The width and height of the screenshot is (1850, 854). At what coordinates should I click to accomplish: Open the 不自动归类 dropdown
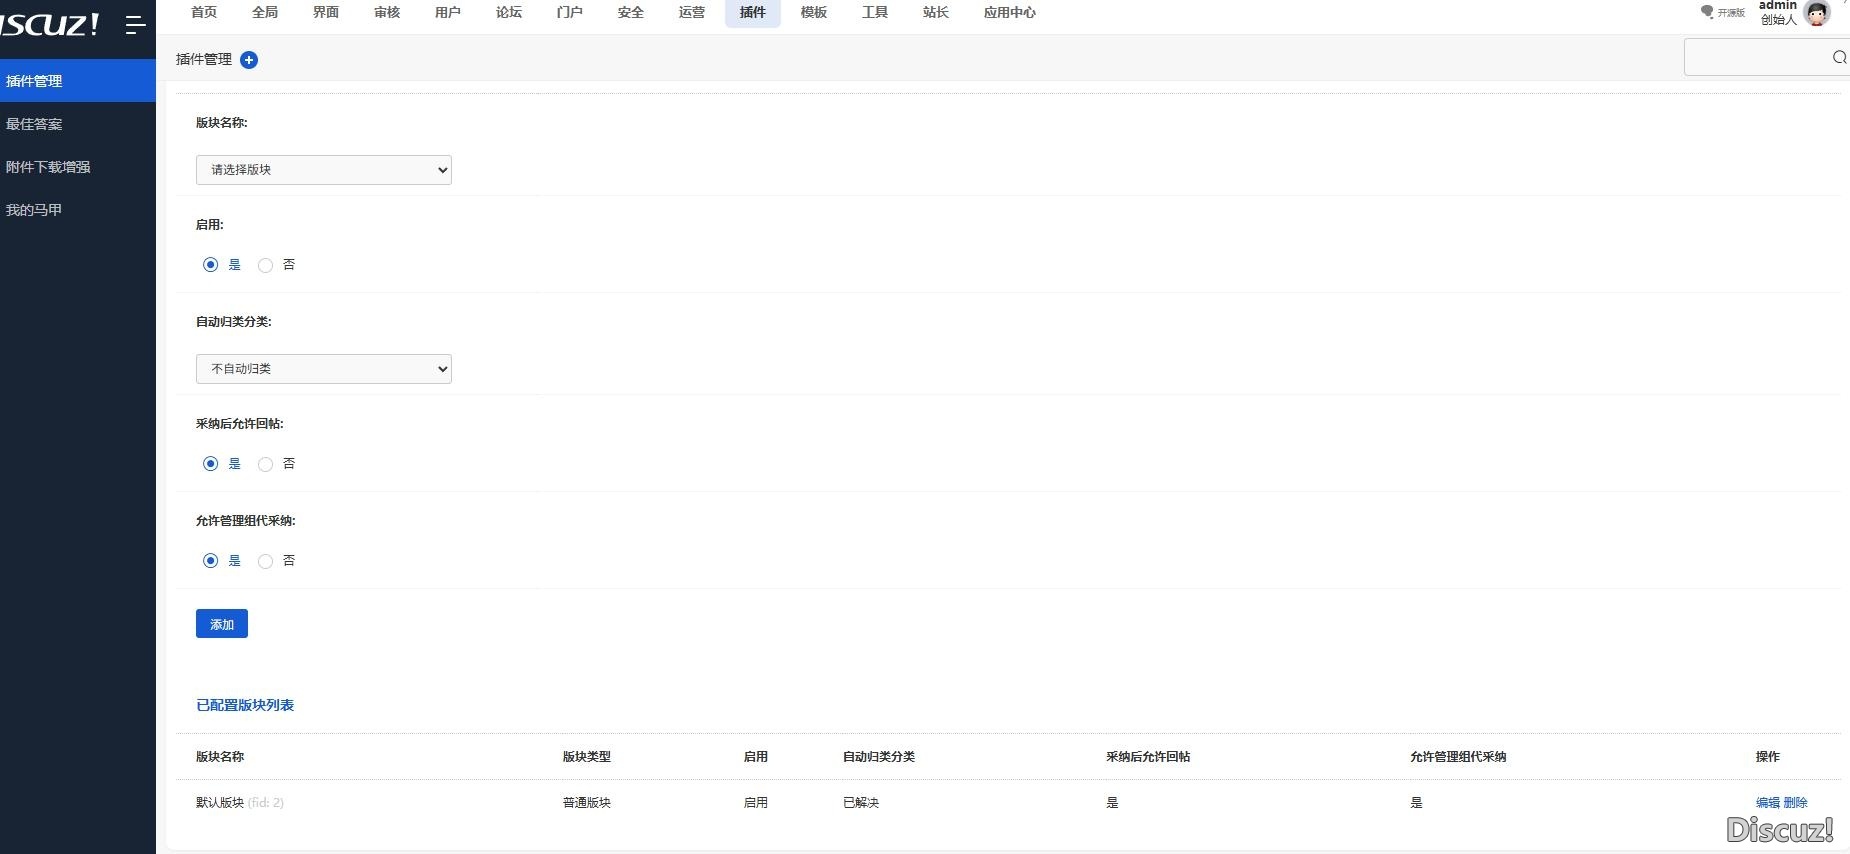pos(323,369)
